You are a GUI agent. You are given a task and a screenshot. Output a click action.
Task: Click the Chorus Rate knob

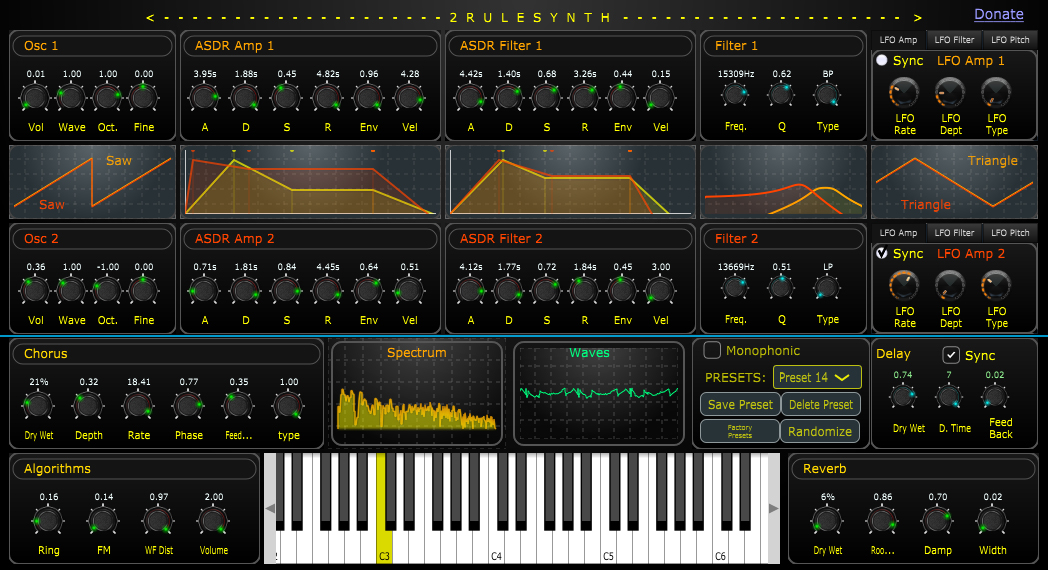click(x=138, y=406)
